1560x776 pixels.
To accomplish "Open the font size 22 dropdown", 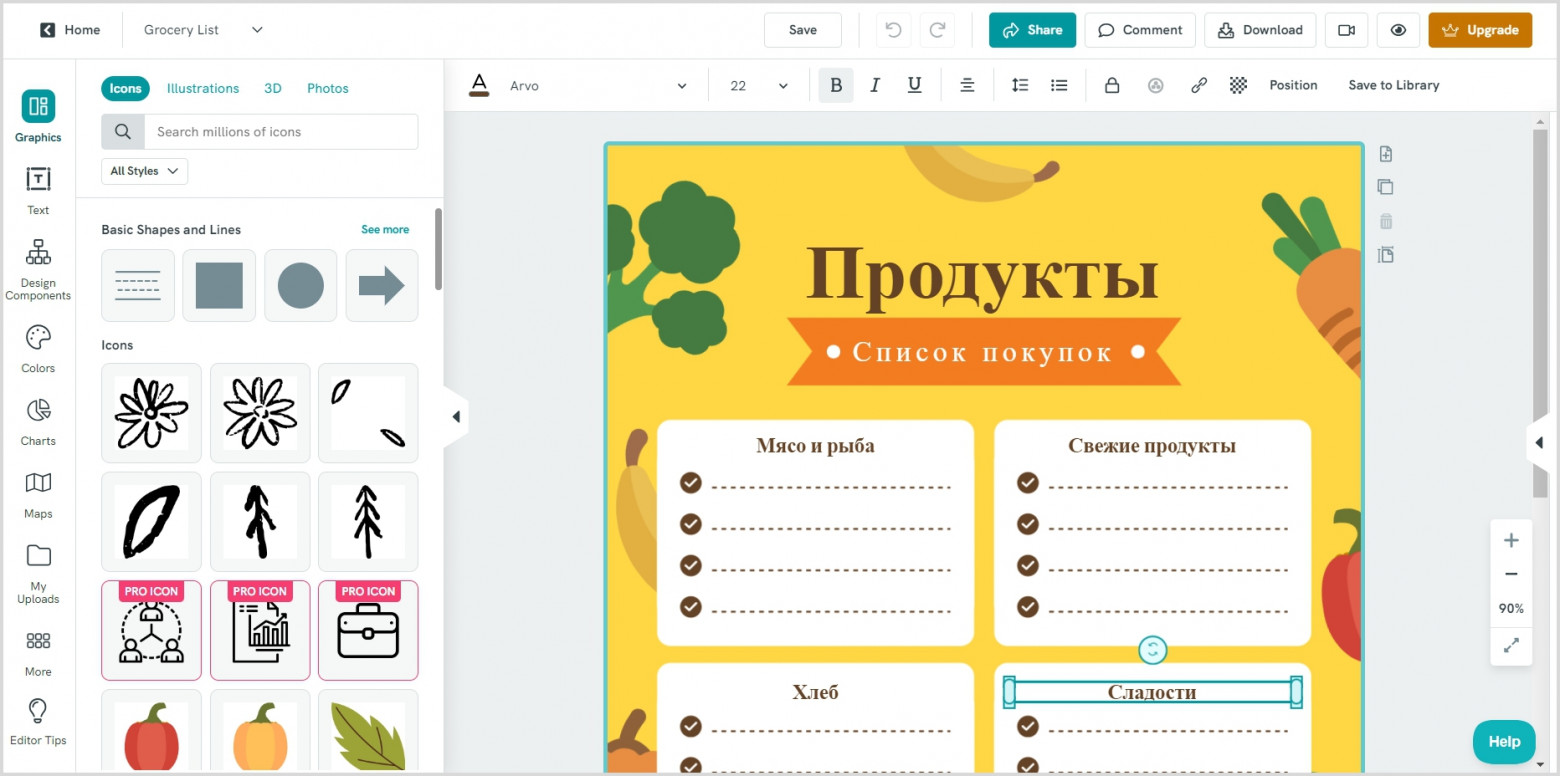I will [759, 86].
